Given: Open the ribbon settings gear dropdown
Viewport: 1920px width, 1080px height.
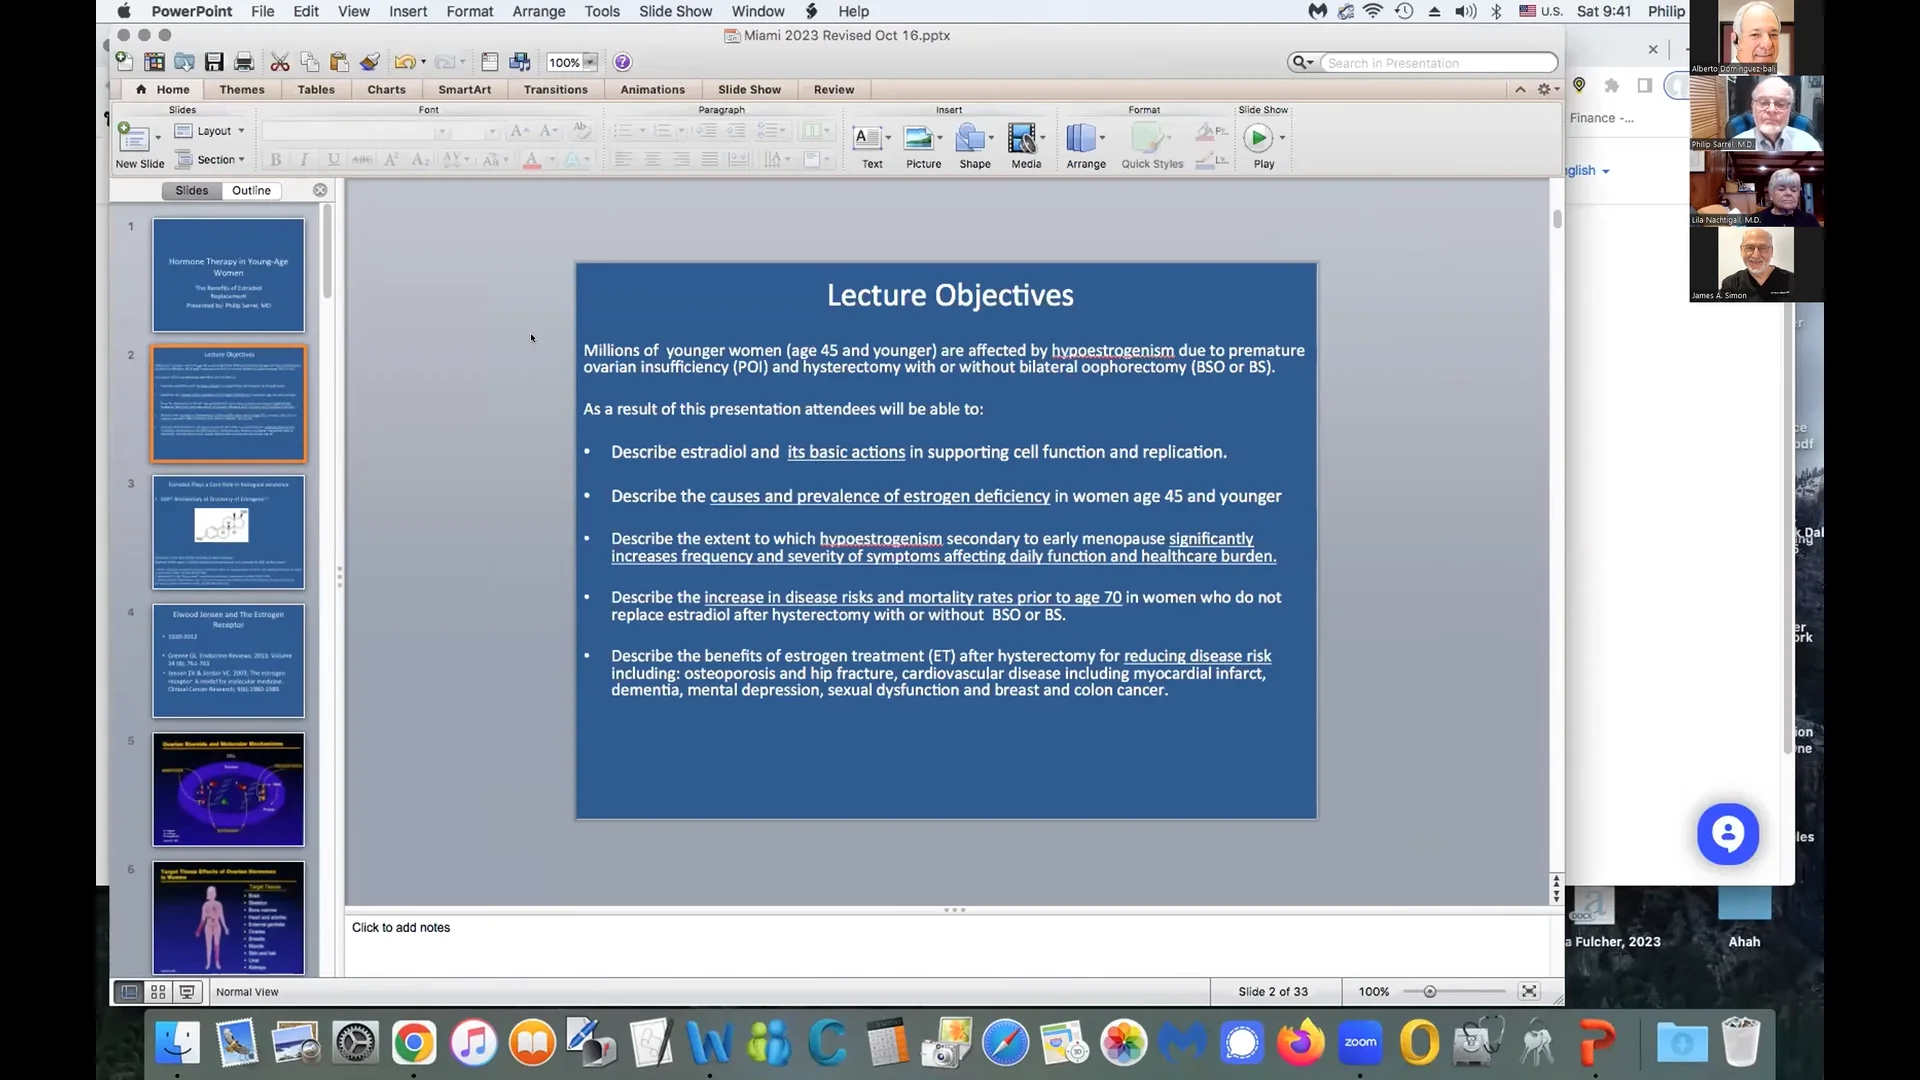Looking at the screenshot, I should pyautogui.click(x=1548, y=89).
